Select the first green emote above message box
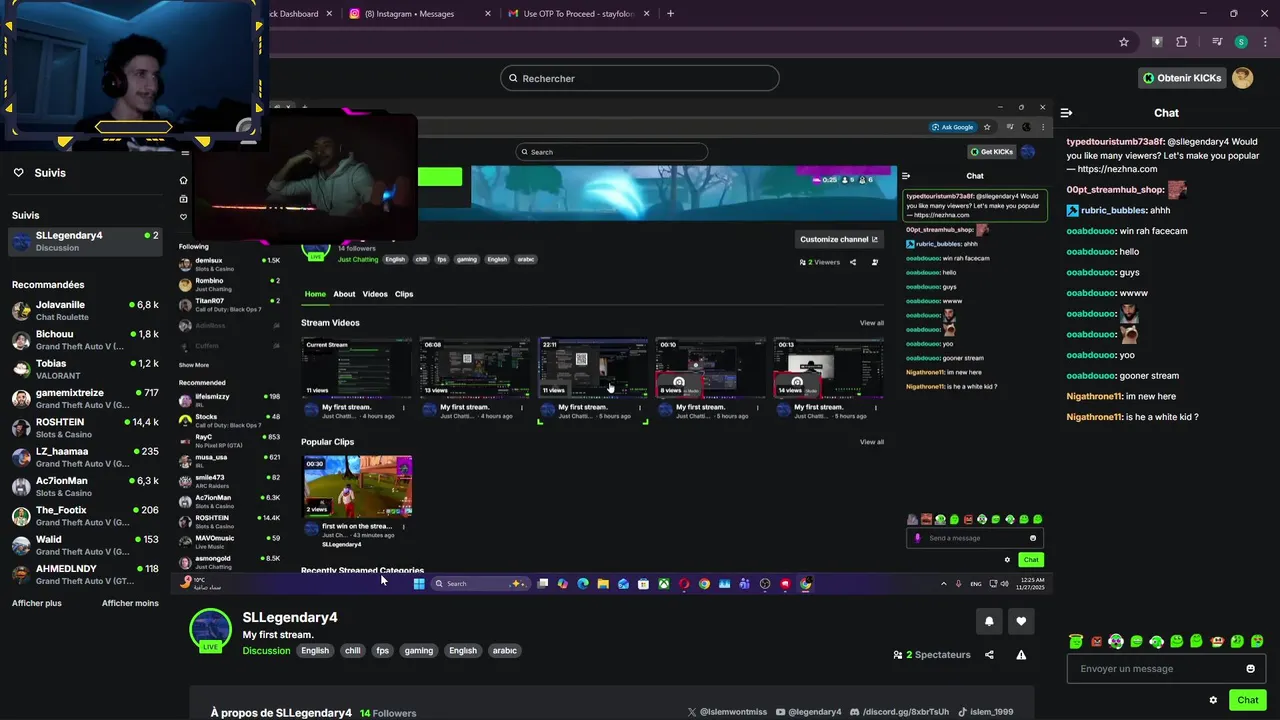 (x=1076, y=641)
